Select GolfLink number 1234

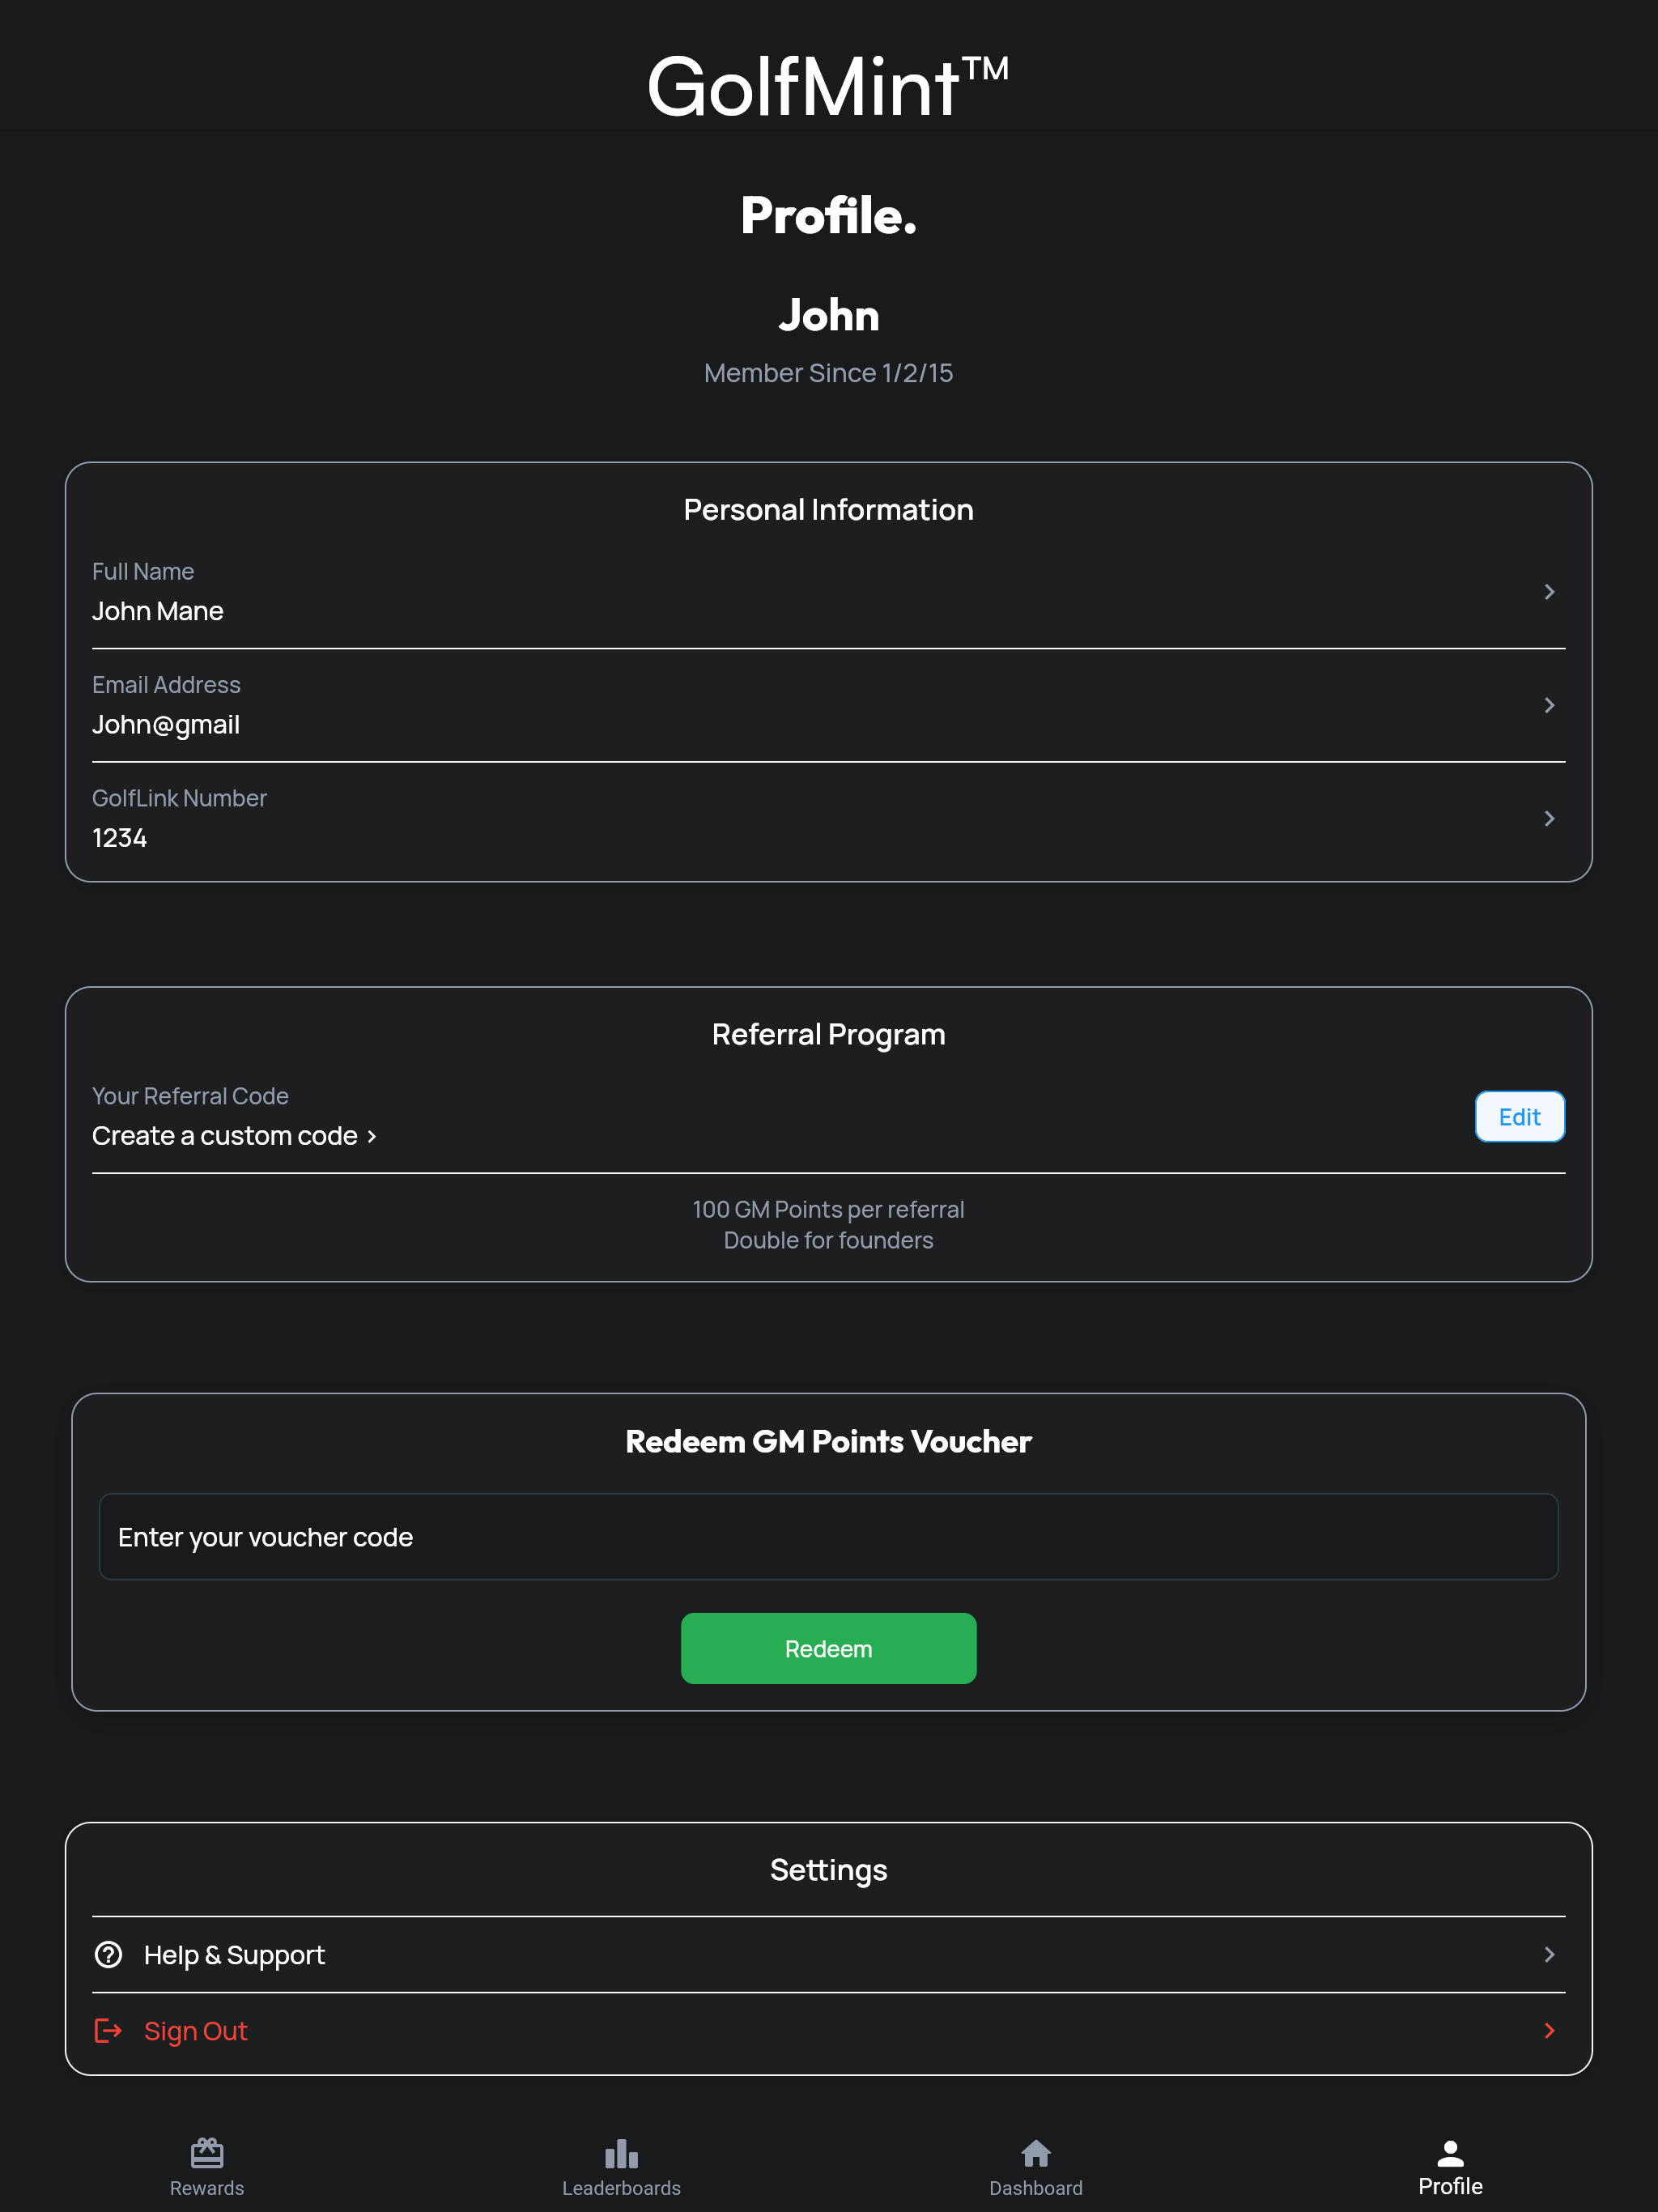(x=120, y=838)
